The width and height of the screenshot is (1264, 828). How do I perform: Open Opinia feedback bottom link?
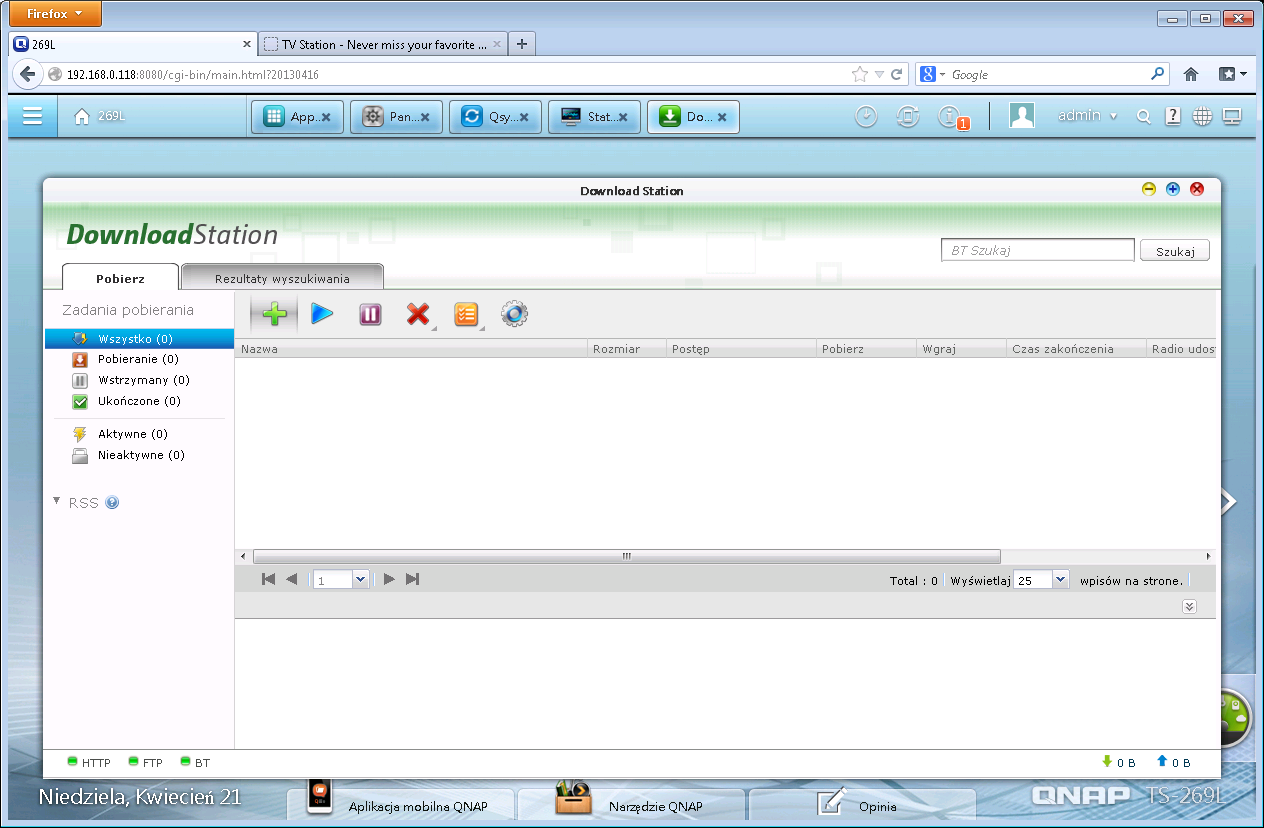(x=863, y=803)
